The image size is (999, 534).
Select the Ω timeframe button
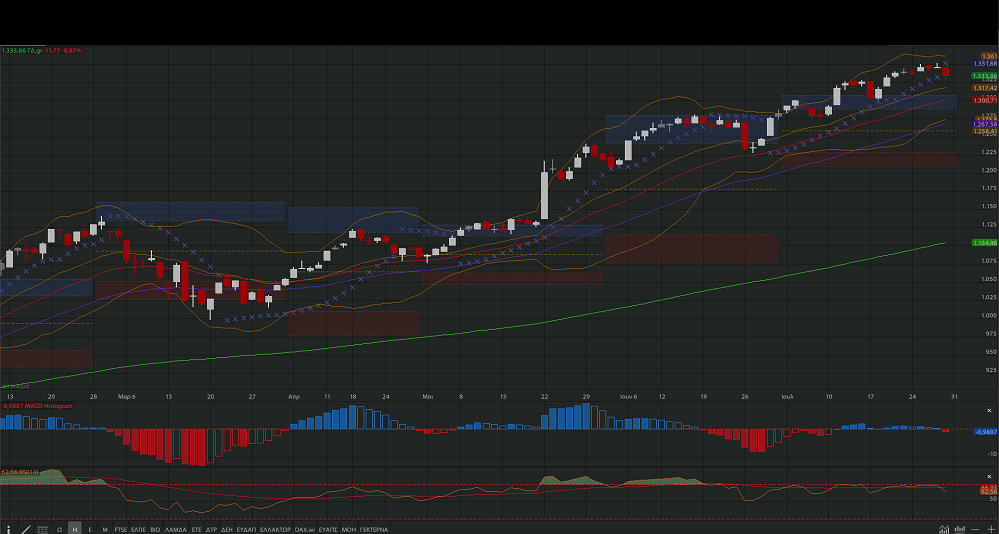pyautogui.click(x=59, y=530)
